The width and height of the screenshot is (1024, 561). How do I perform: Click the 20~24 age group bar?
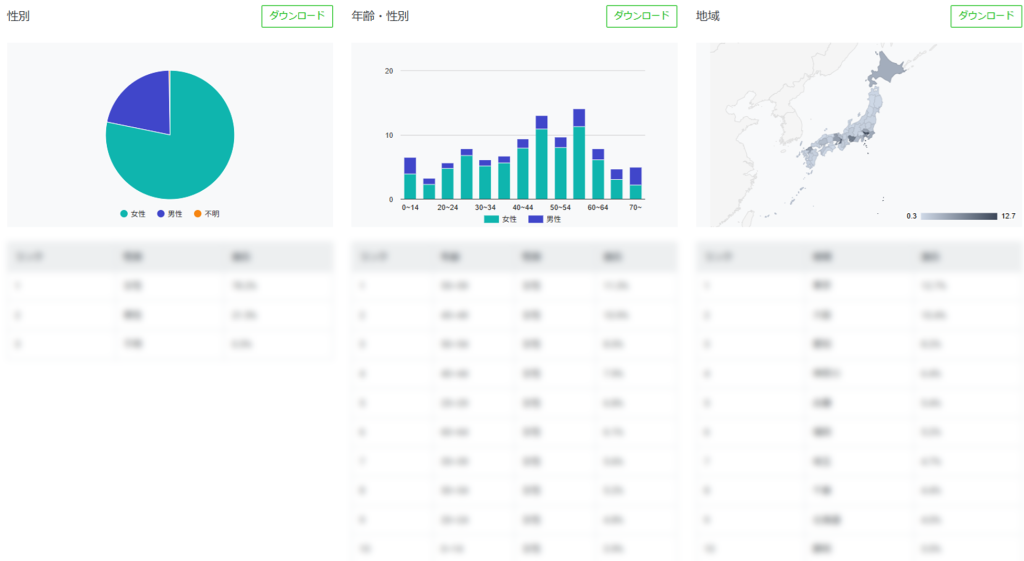click(448, 184)
